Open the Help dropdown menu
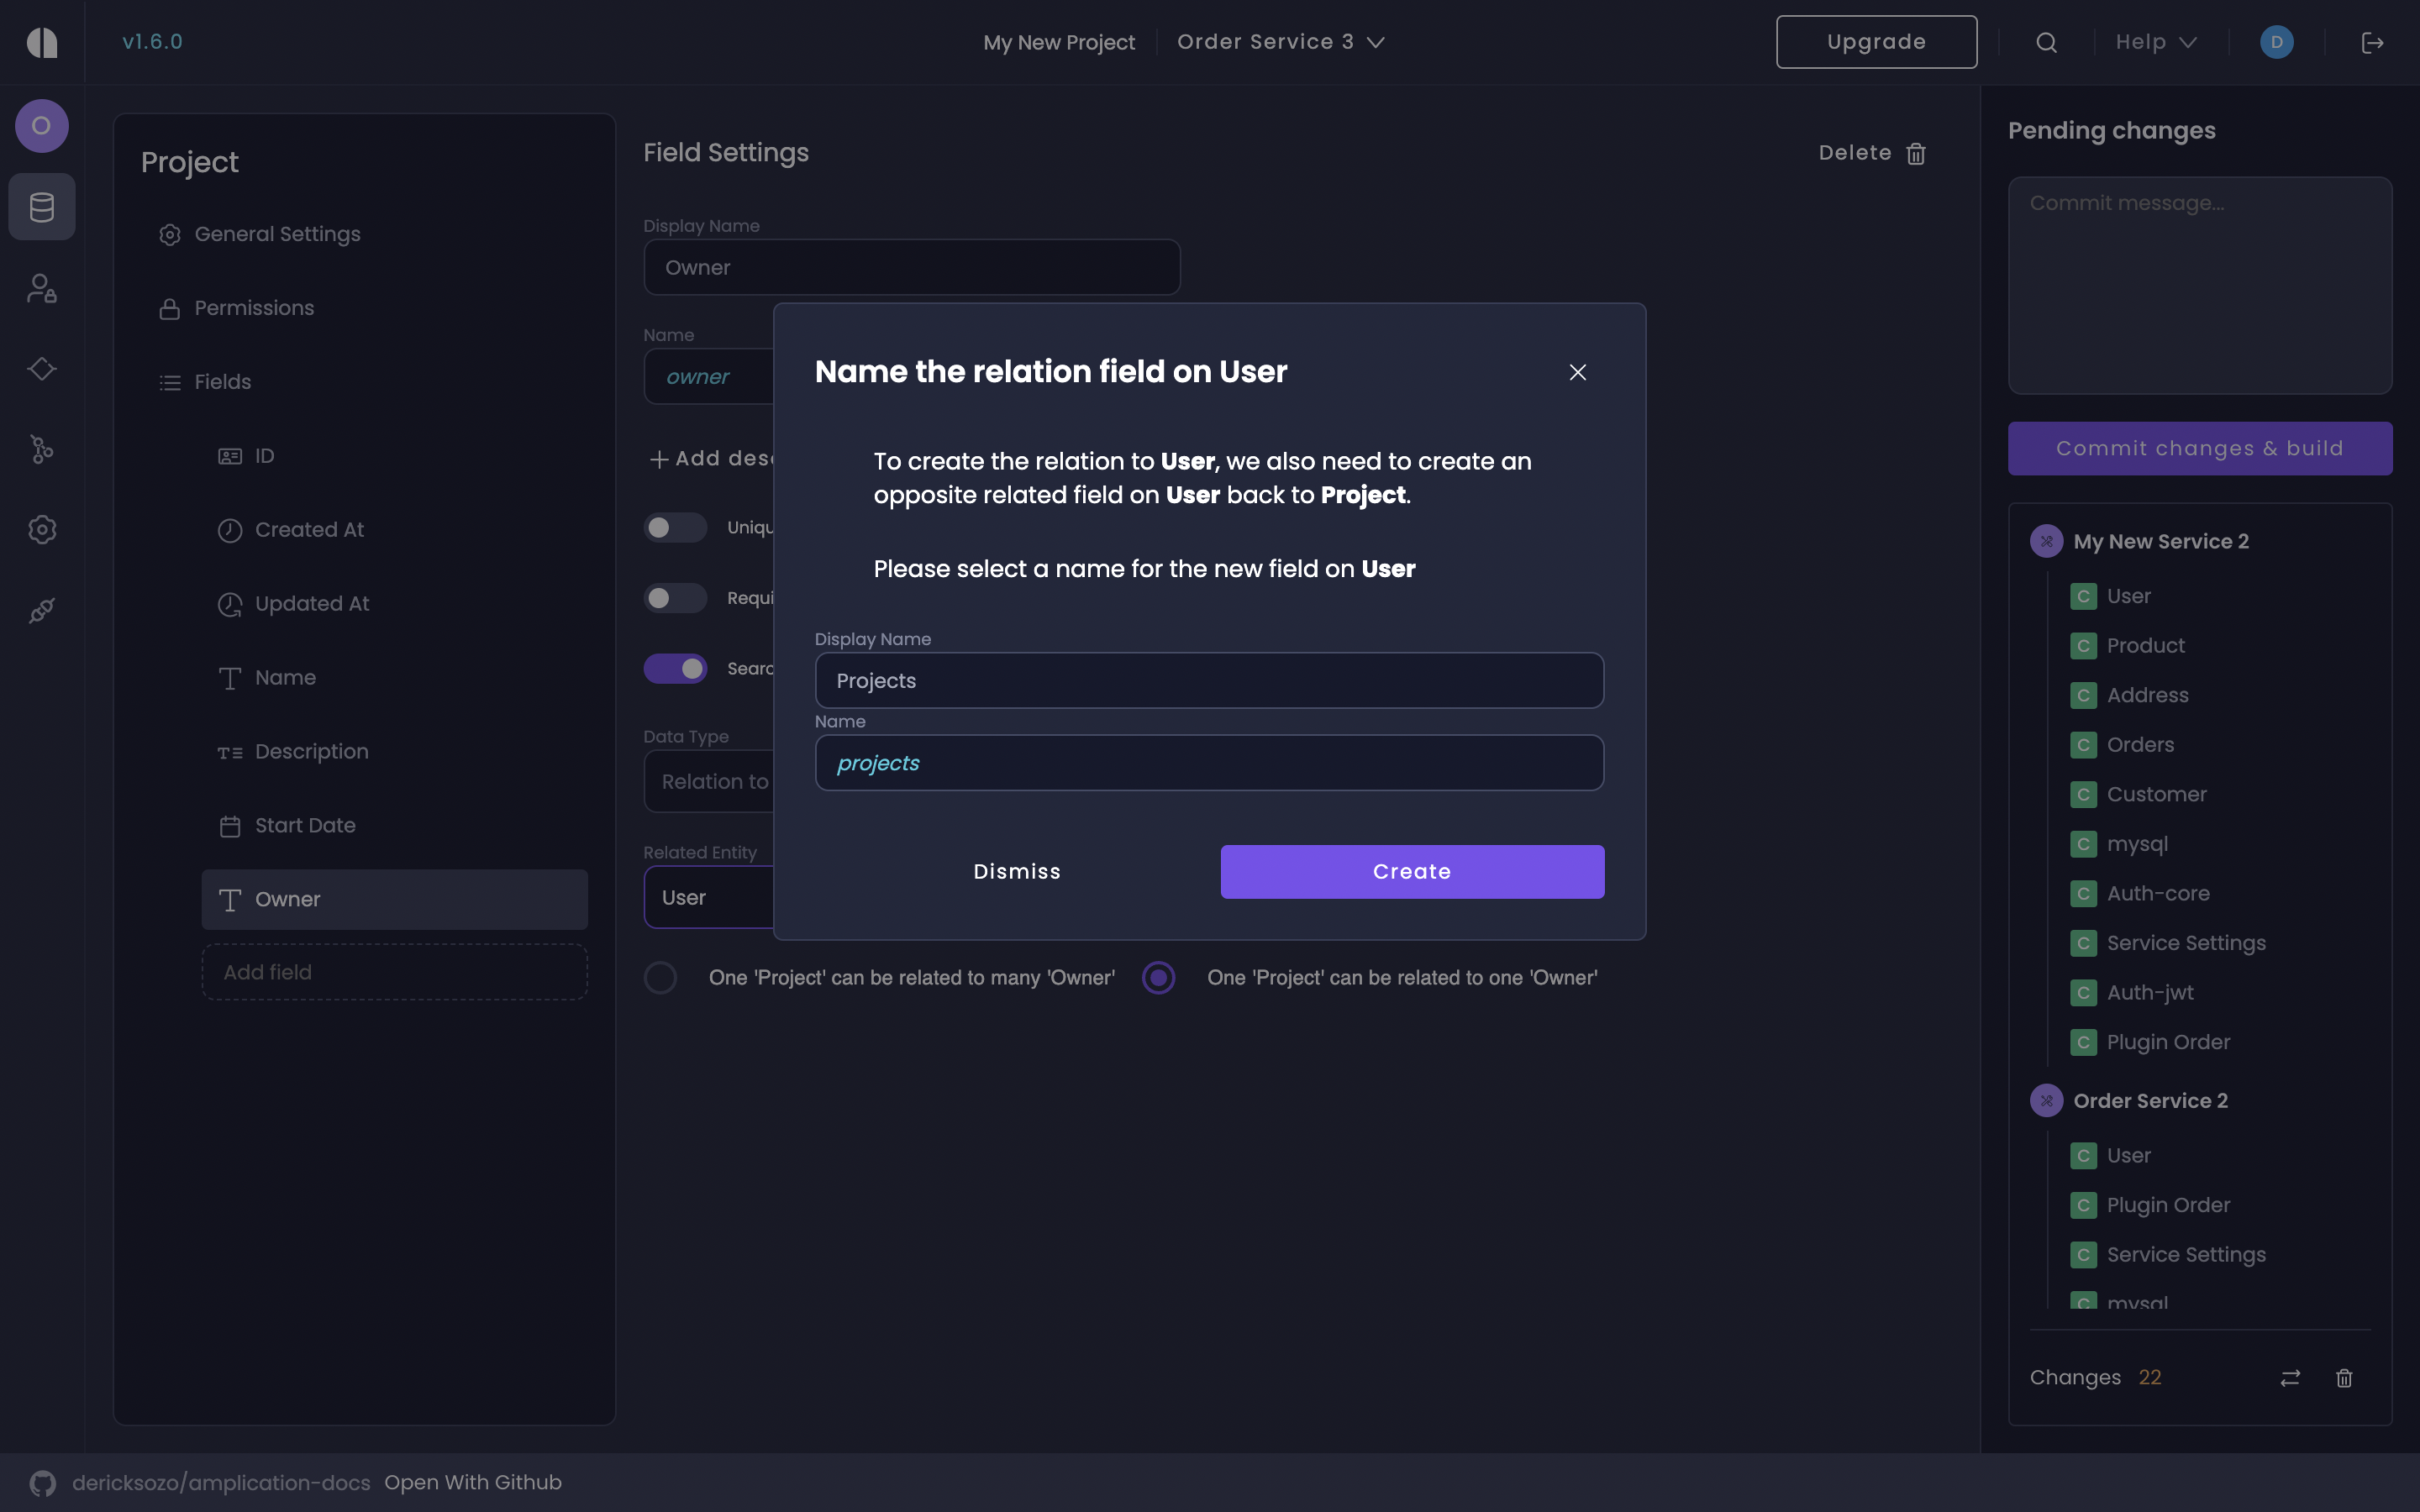The width and height of the screenshot is (2420, 1512). [2156, 42]
